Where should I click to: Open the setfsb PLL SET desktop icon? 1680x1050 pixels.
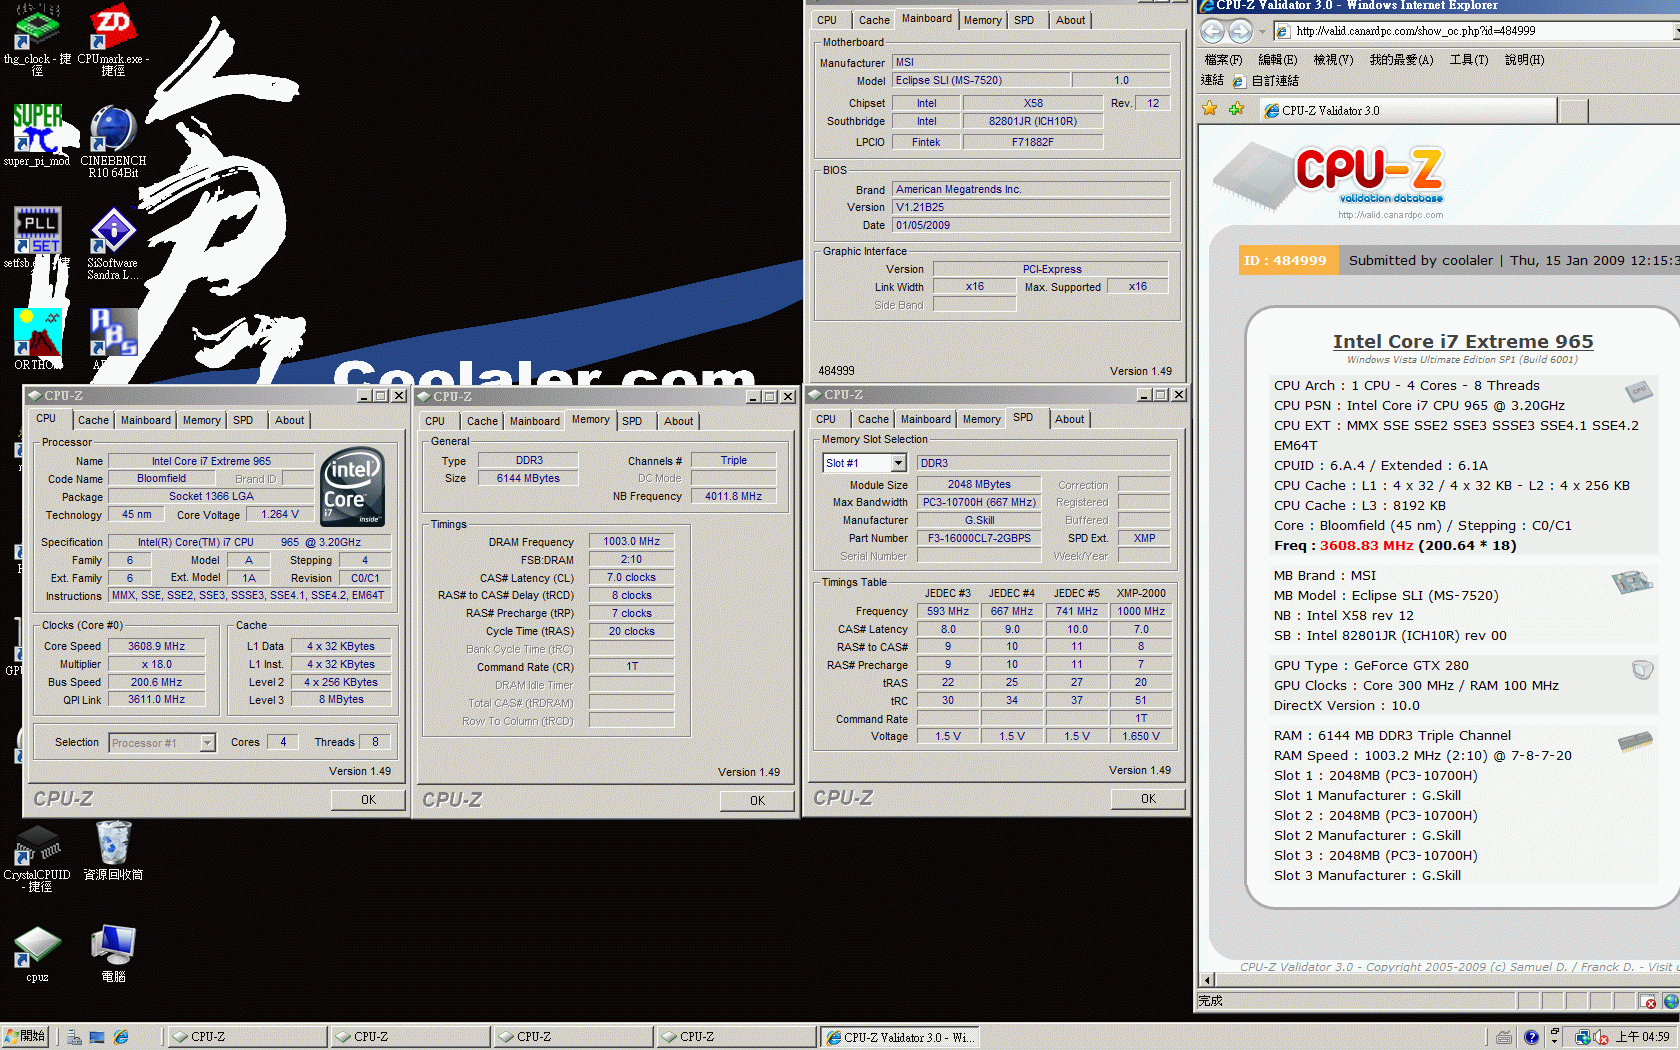coord(37,238)
